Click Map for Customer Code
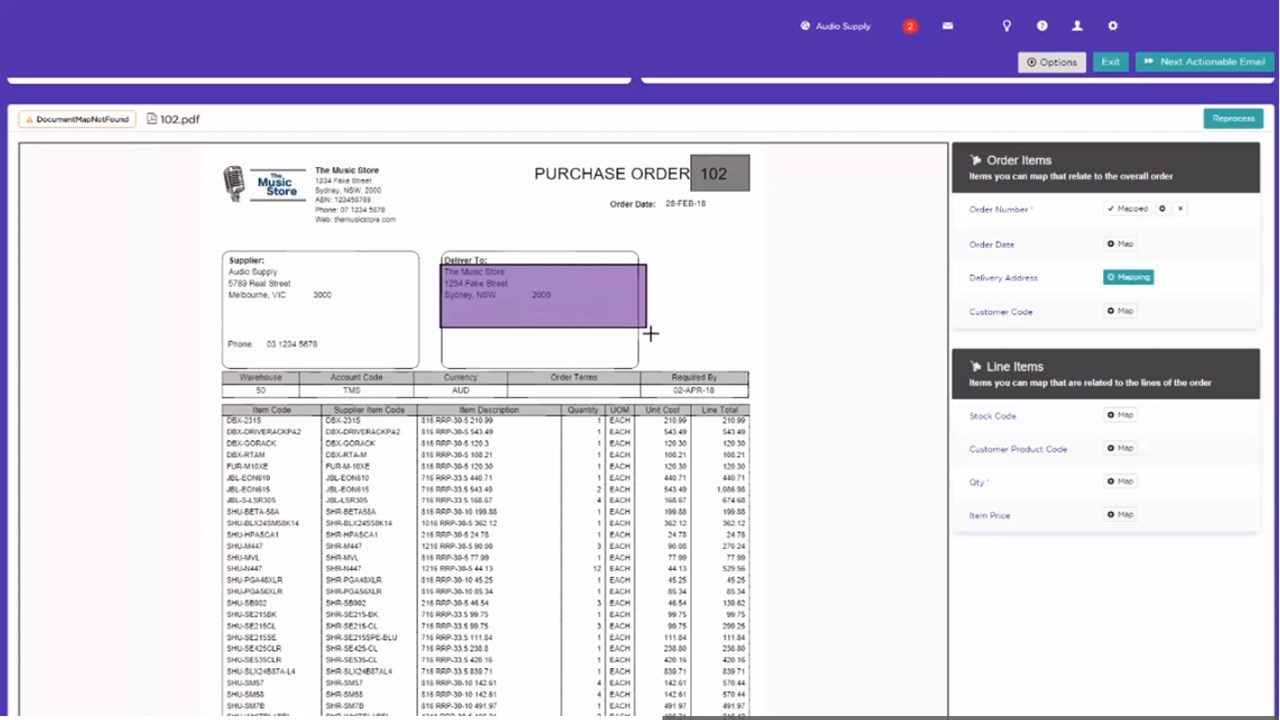 tap(1120, 311)
